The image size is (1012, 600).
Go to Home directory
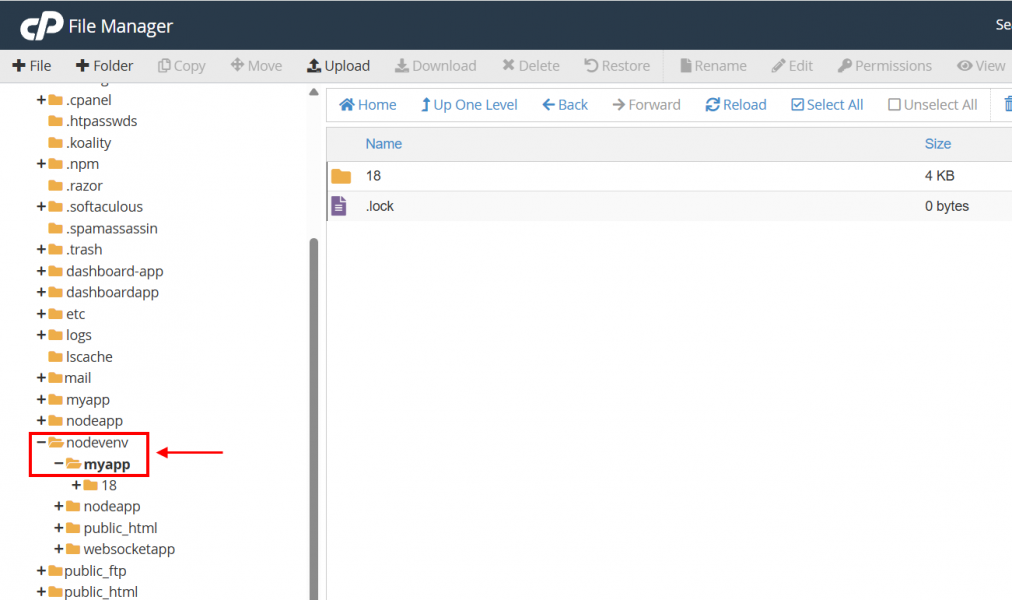368,105
